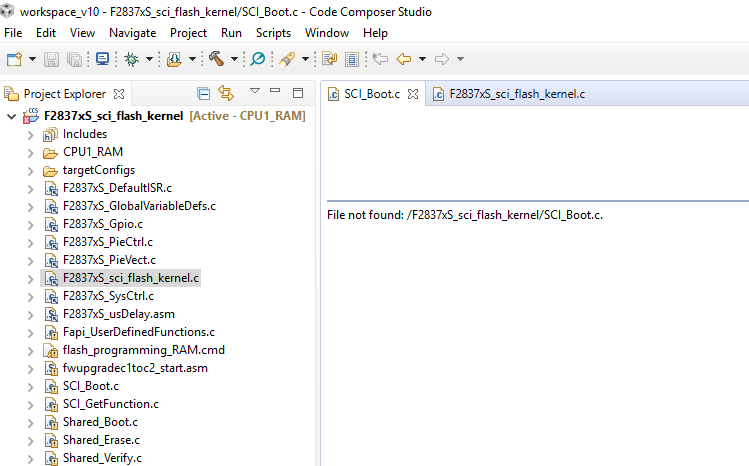Select F2837xS_SysCtrl.c in tree
Image resolution: width=749 pixels, height=466 pixels.
point(108,296)
